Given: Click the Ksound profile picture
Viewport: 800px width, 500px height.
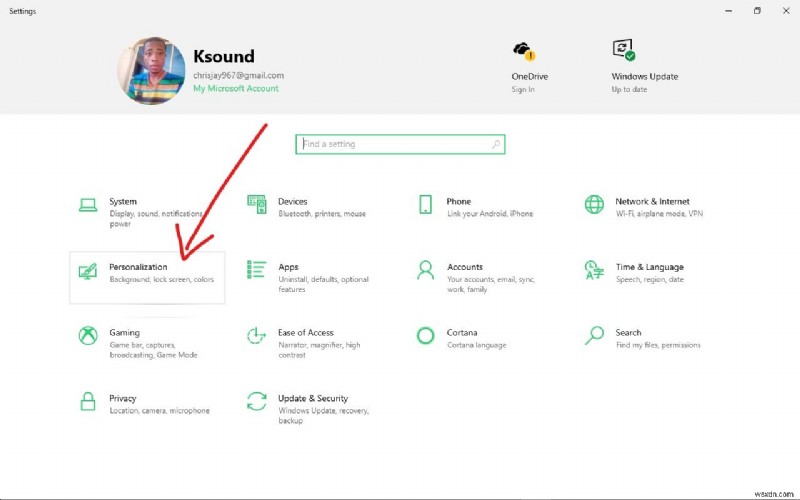Looking at the screenshot, I should [152, 70].
